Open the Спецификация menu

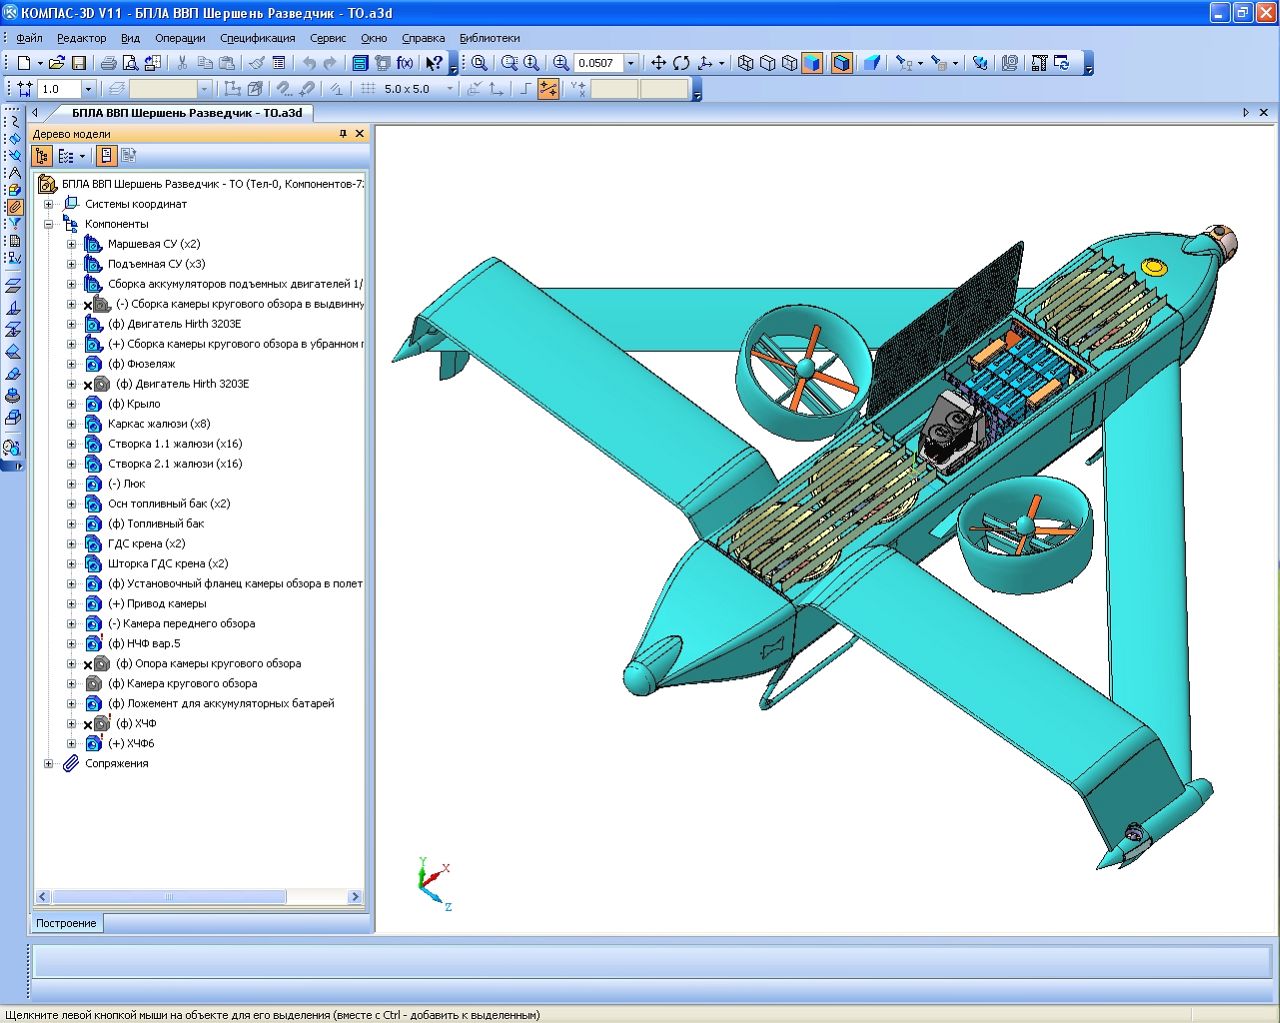click(x=257, y=38)
